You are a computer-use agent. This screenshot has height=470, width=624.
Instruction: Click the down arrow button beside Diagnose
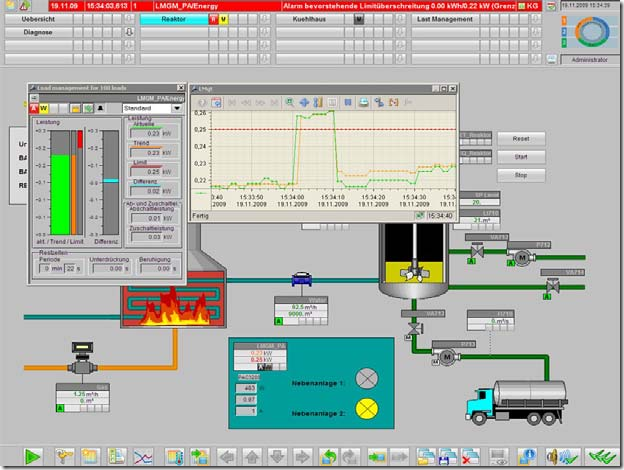(128, 32)
